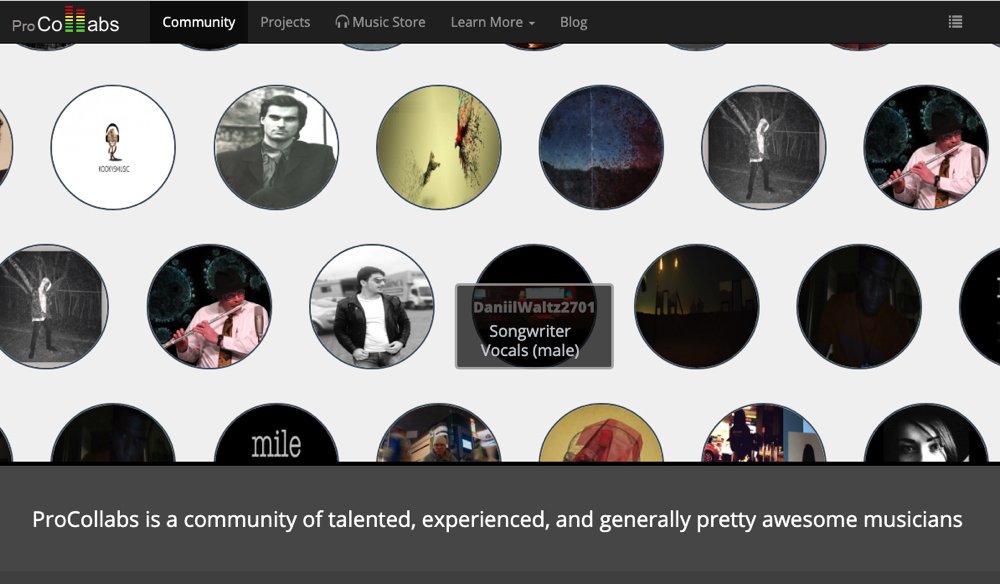
Task: Open the list menu icon in navbar
Action: pos(955,22)
